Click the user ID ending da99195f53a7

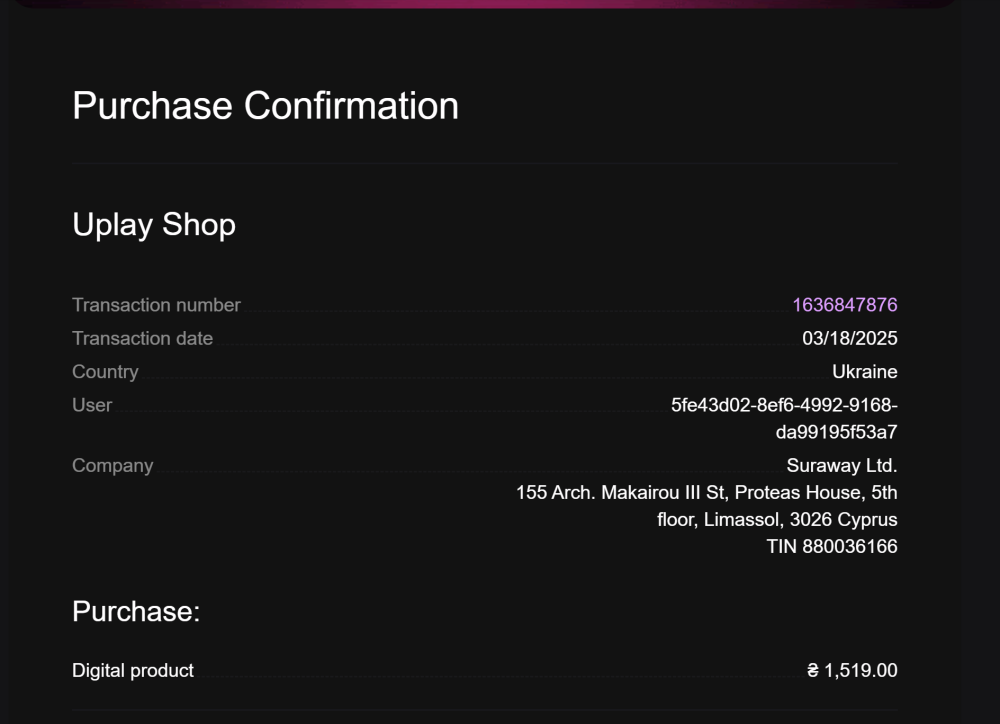(x=836, y=432)
